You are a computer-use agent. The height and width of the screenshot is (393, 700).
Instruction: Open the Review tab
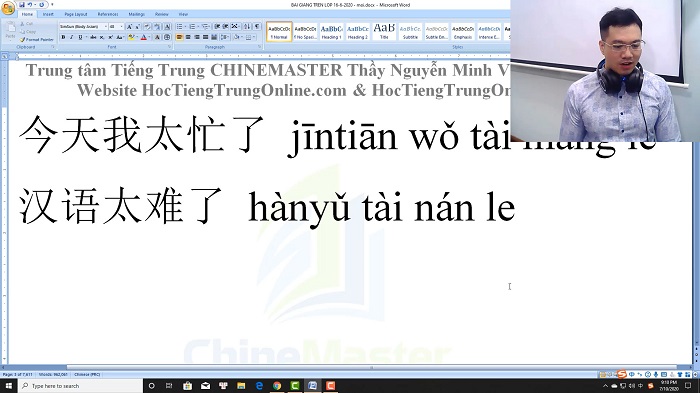click(162, 14)
